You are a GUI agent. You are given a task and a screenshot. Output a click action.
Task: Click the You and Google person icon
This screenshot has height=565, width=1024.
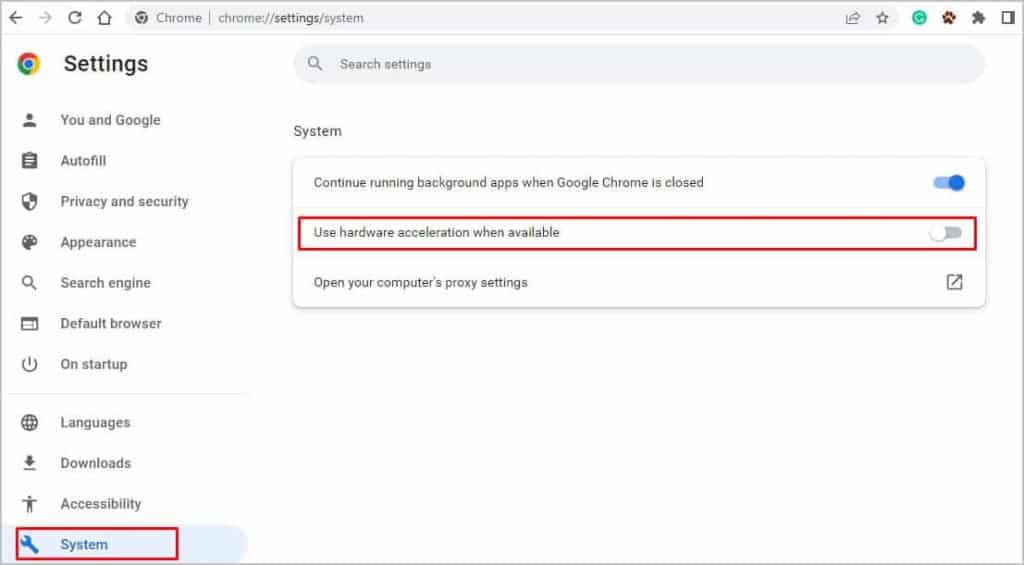click(29, 120)
